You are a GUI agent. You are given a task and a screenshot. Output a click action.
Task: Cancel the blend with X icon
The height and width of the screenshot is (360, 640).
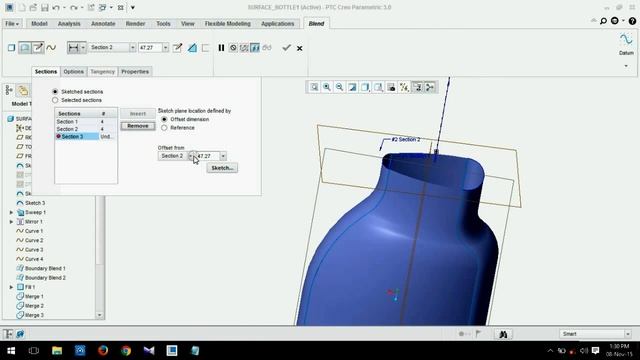(x=300, y=48)
